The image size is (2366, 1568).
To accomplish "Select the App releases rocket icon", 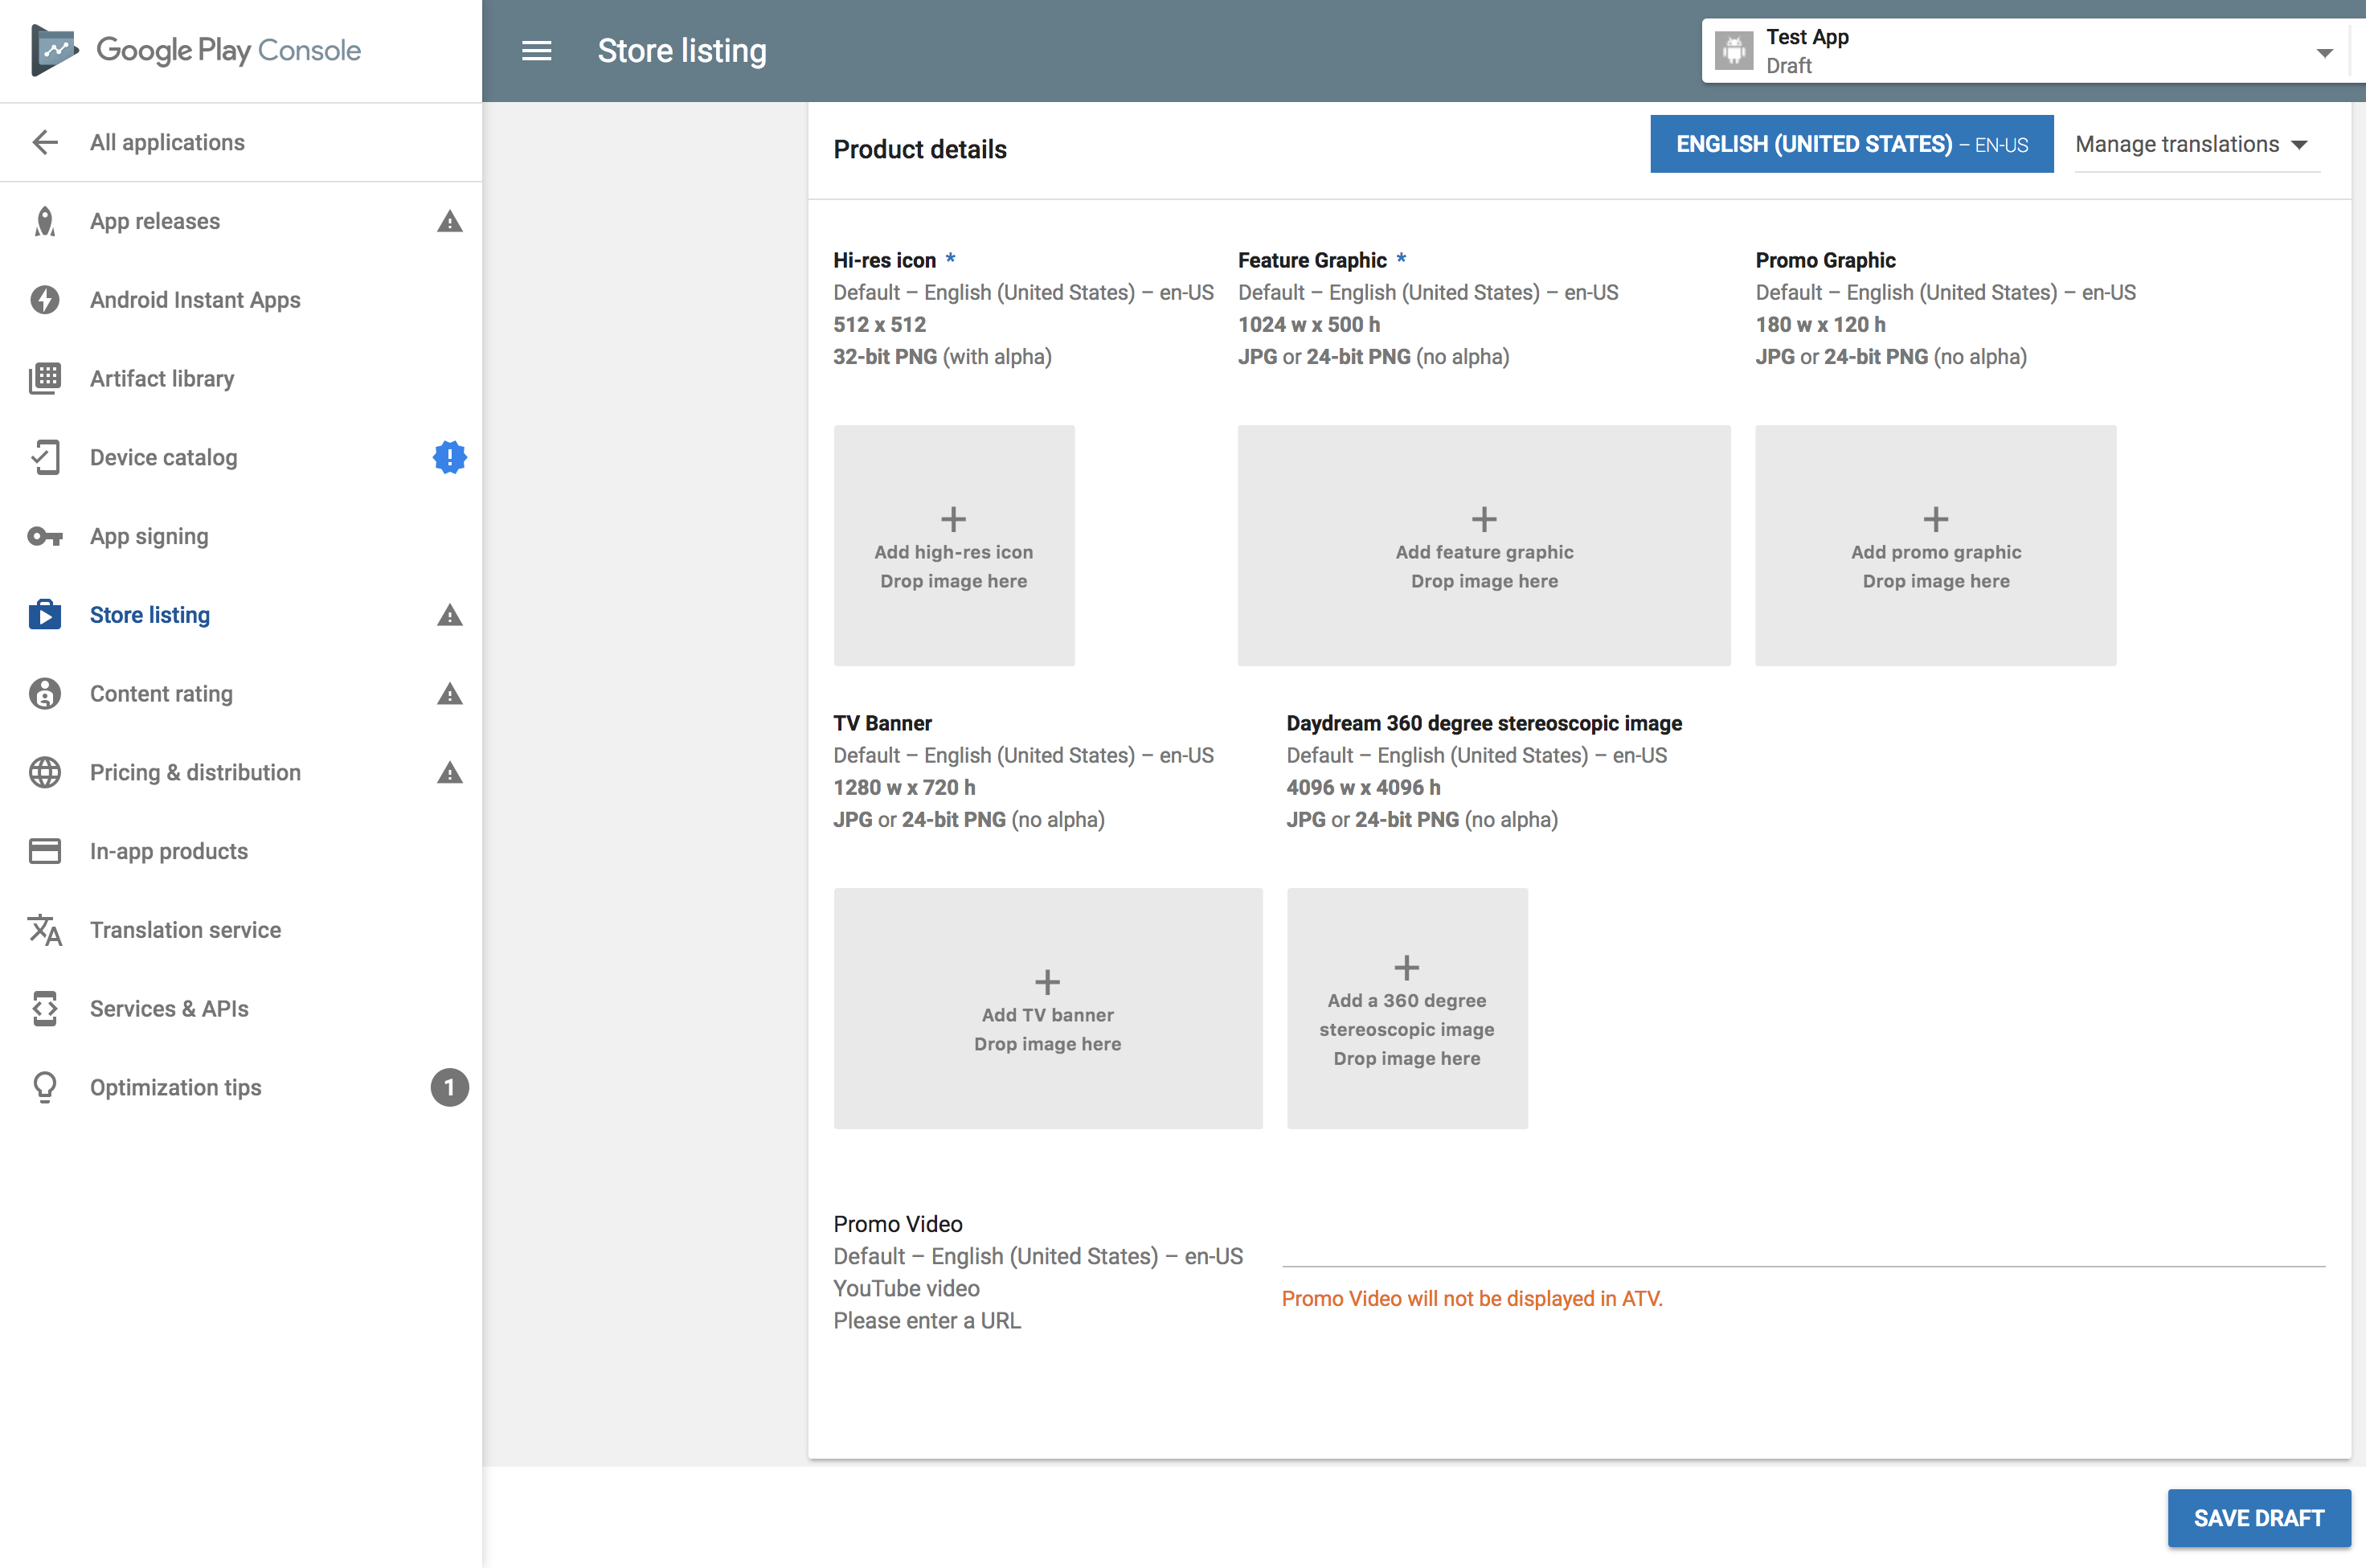I will click(45, 221).
